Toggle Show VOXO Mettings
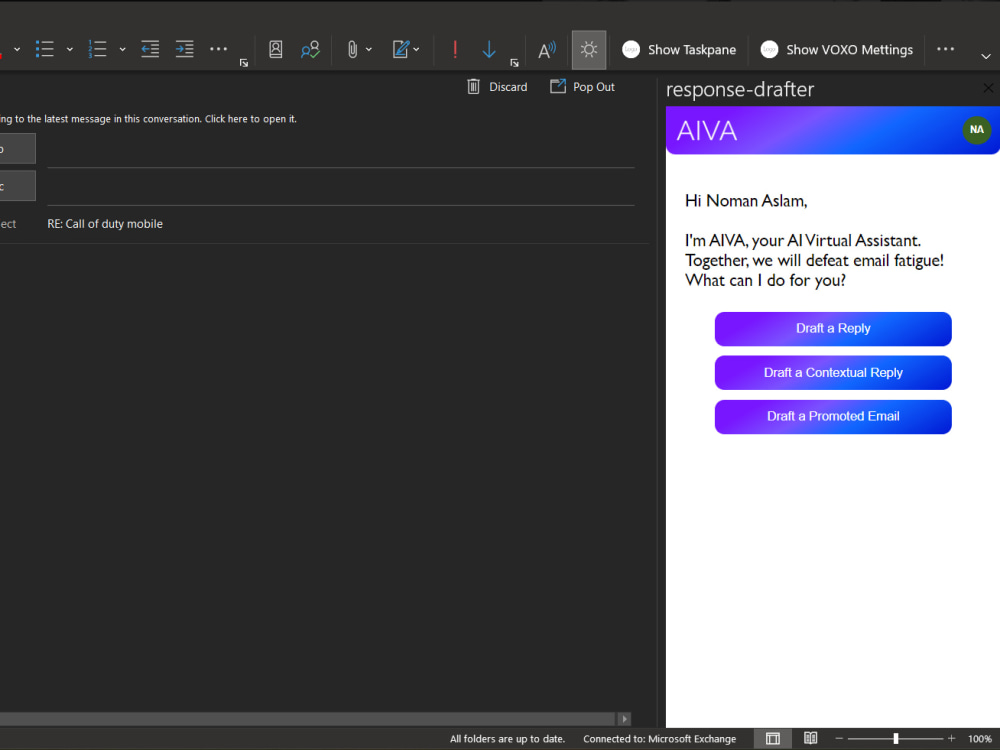 (x=837, y=49)
